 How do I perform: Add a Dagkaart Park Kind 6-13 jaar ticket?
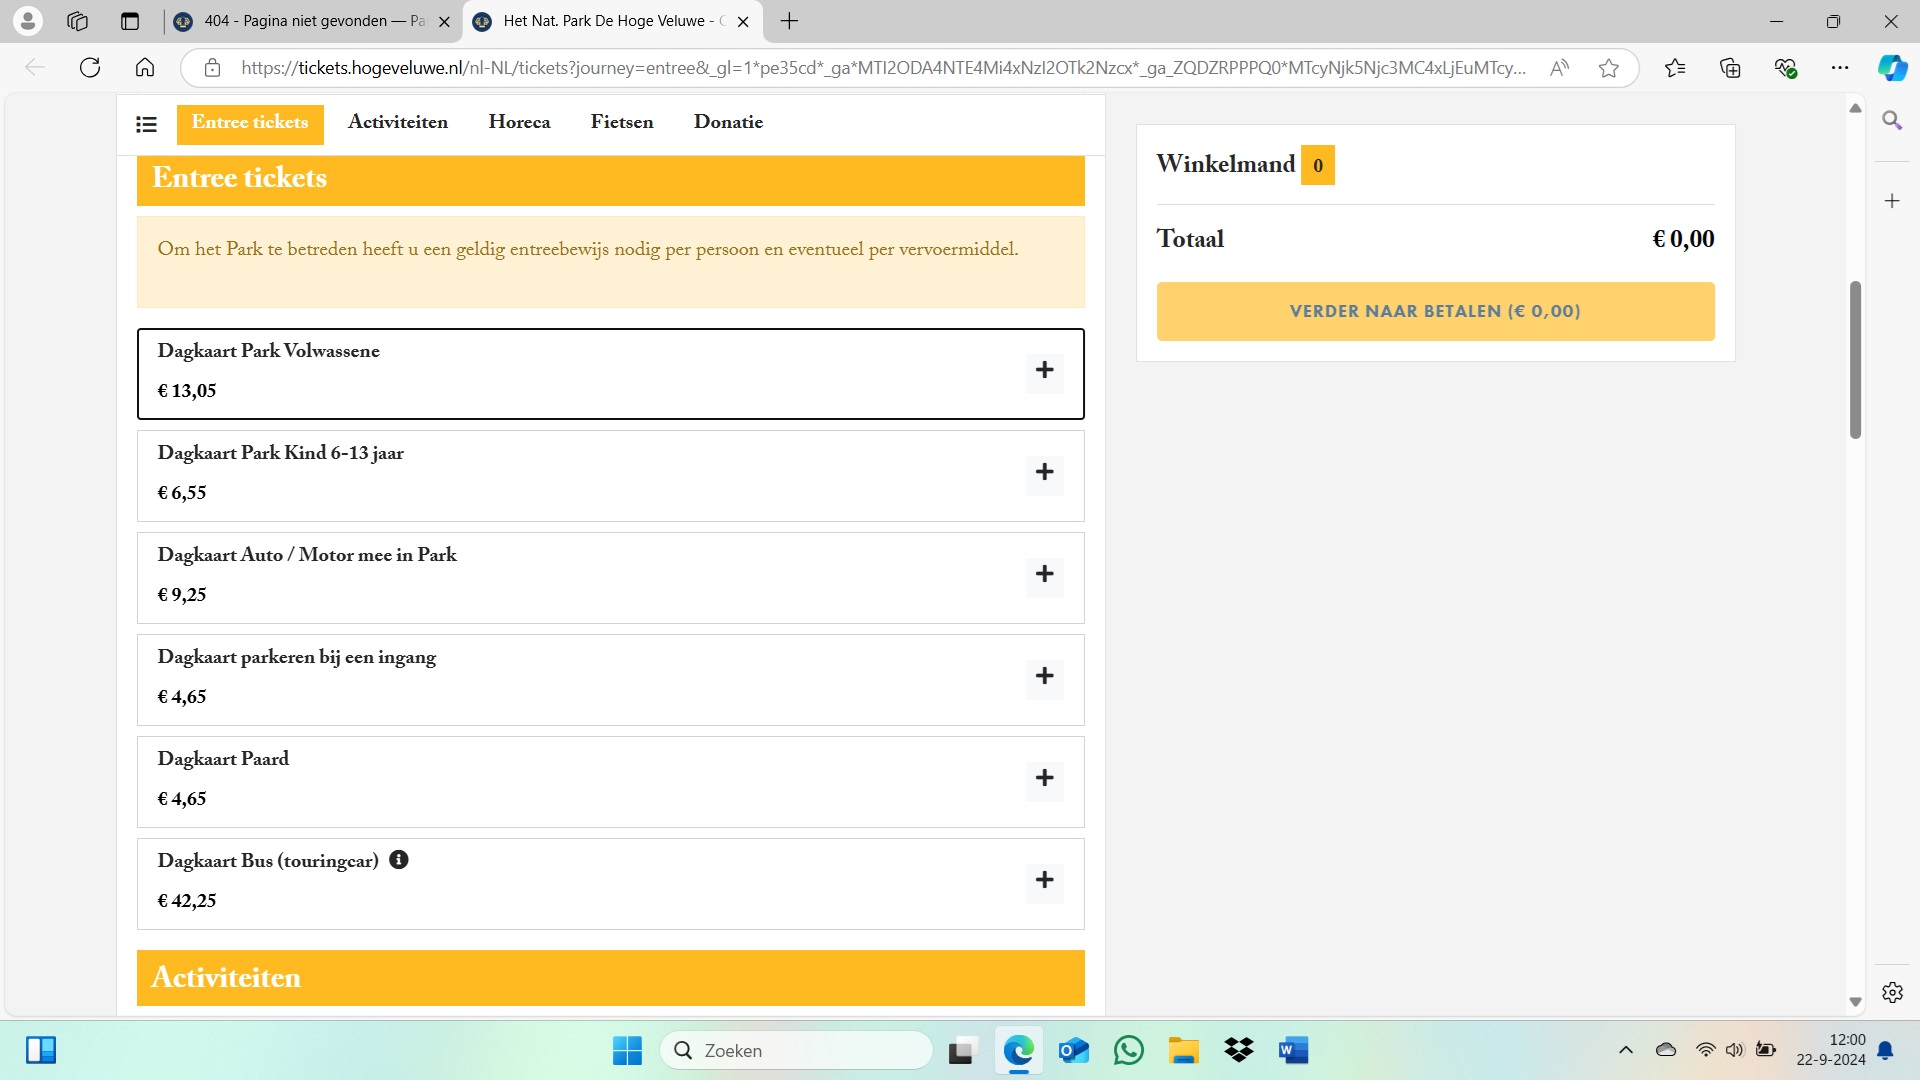(x=1044, y=473)
